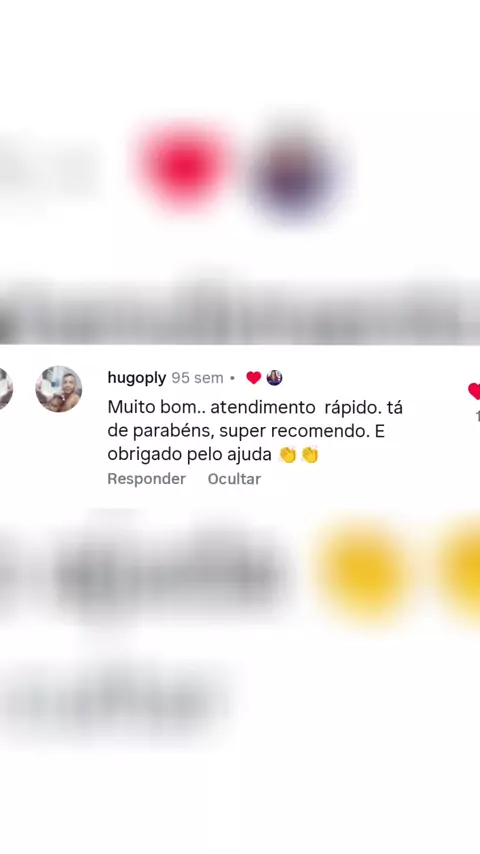Click the like count under the right heart
This screenshot has height=854, width=480.
(477, 416)
